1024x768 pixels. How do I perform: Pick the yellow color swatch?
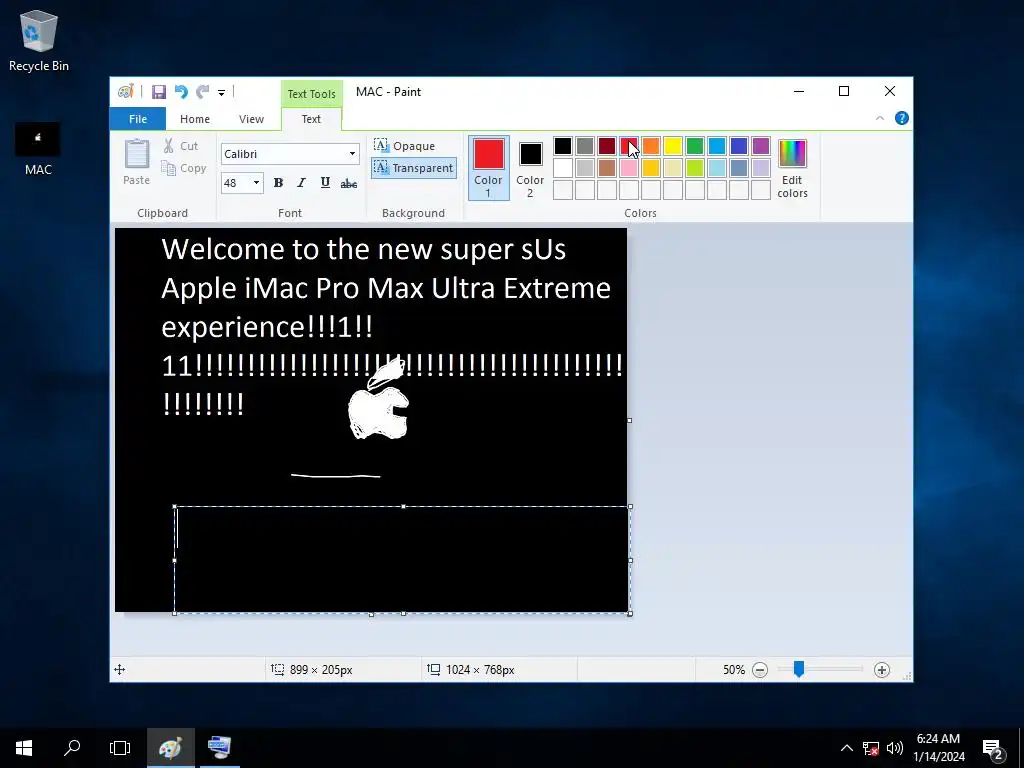(673, 146)
